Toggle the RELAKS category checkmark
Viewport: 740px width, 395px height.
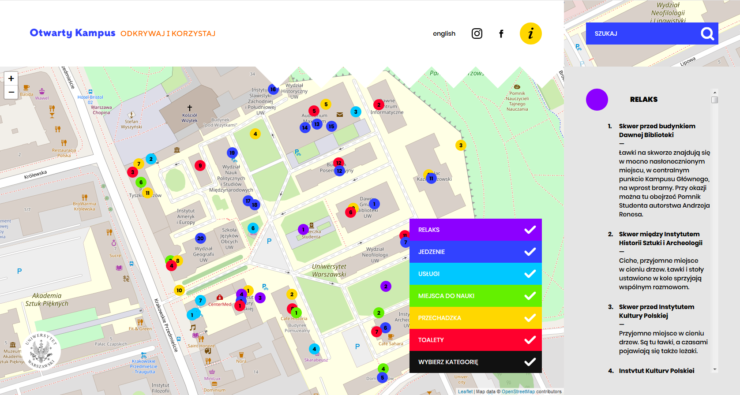coord(530,230)
